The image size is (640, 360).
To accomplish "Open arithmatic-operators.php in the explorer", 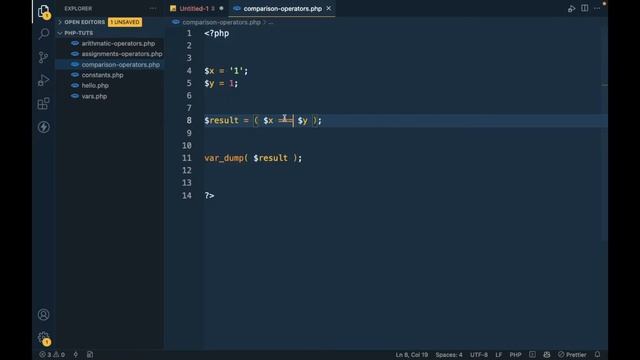I will [118, 43].
